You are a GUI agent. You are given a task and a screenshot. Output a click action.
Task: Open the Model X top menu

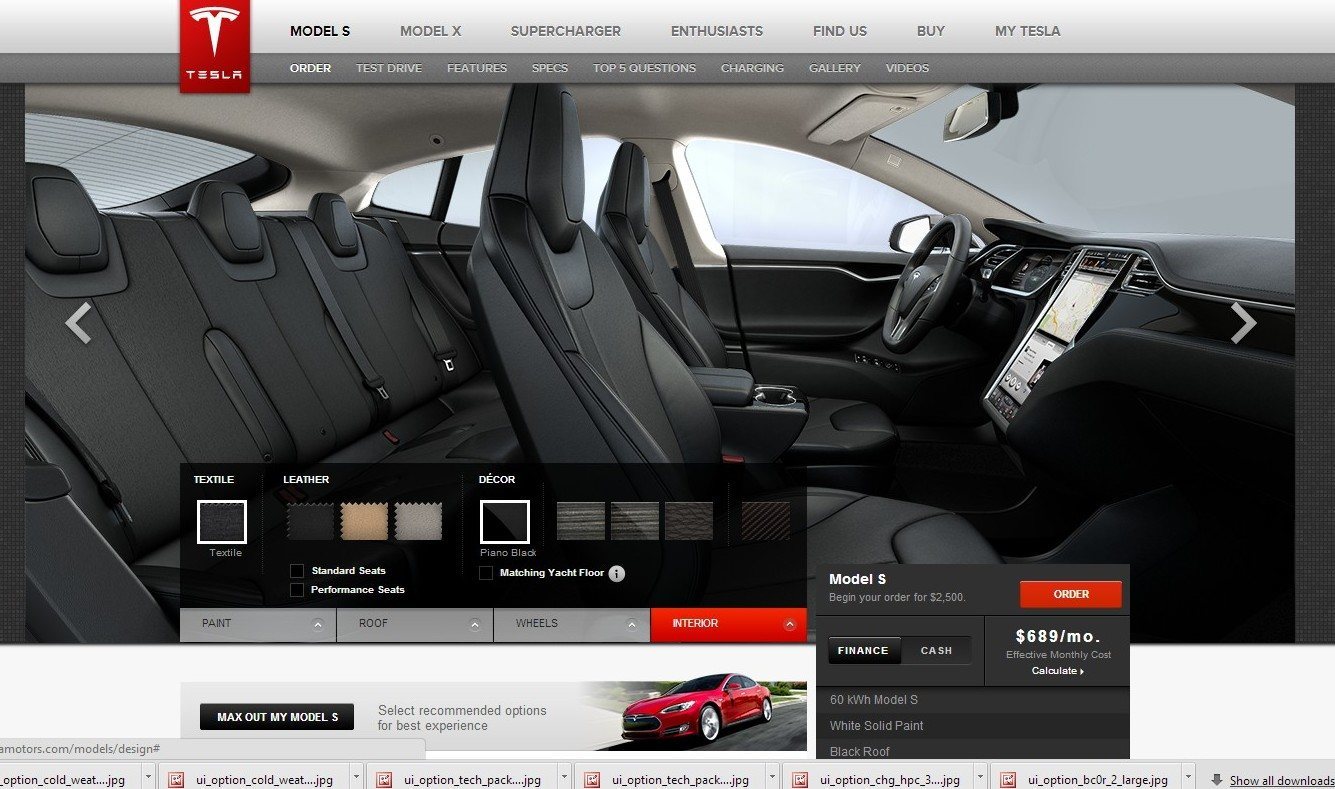point(431,31)
